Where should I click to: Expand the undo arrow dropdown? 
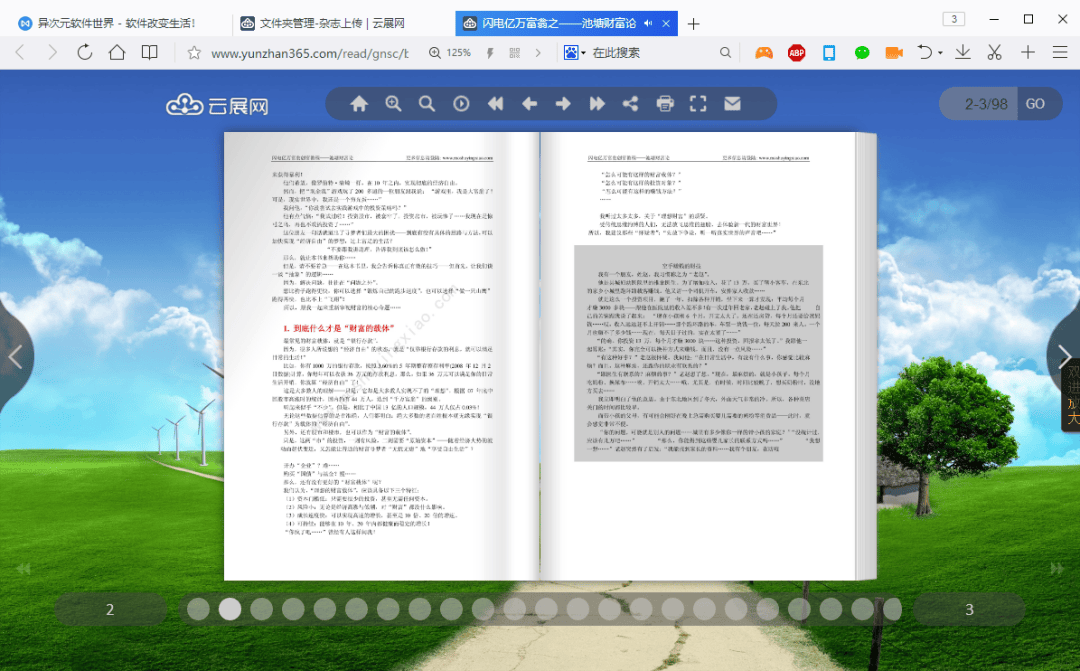coord(940,53)
